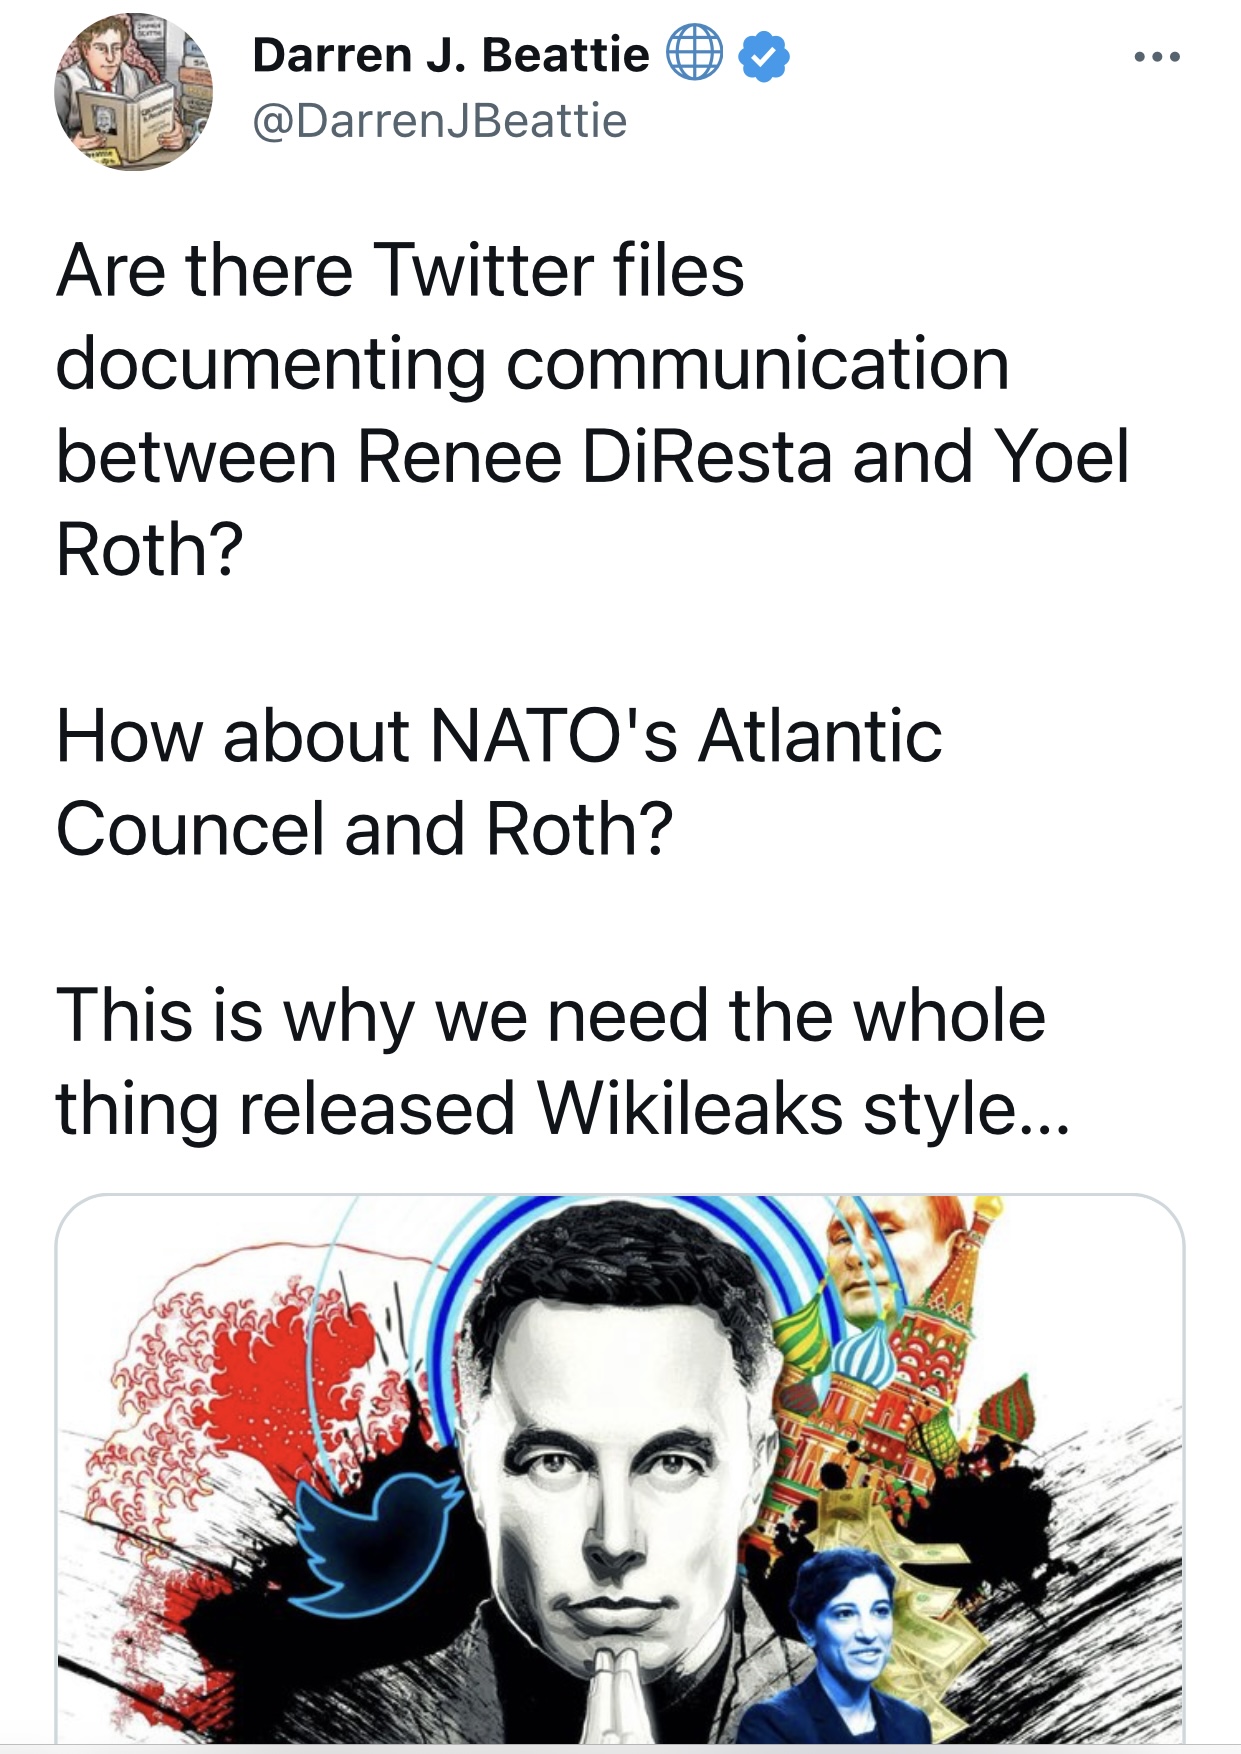Image resolution: width=1241 pixels, height=1754 pixels.
Task: Click the word "Wikileaks" in the tweet
Action: 690,1109
